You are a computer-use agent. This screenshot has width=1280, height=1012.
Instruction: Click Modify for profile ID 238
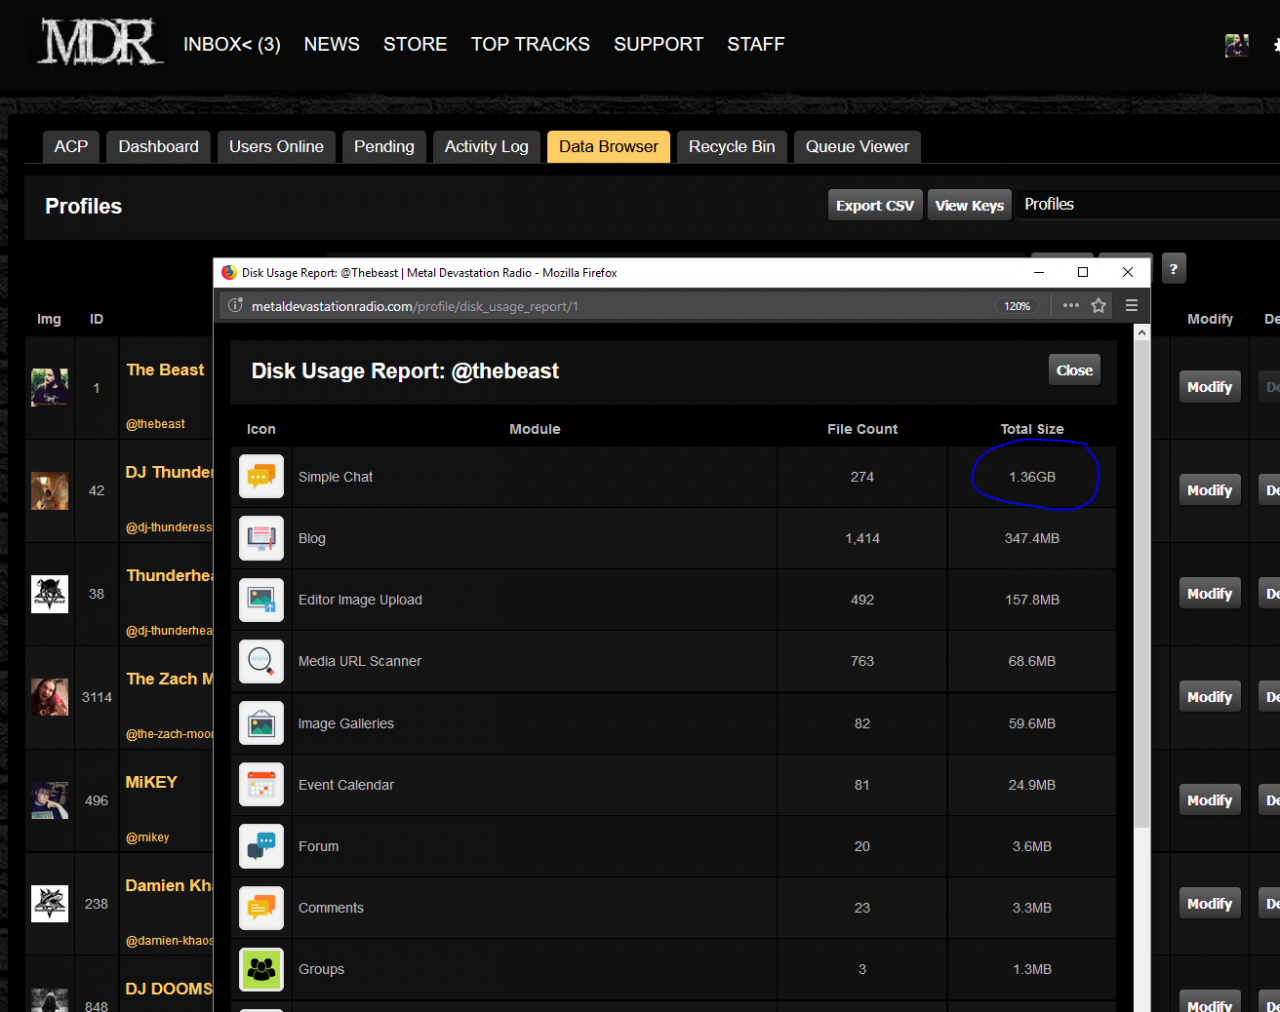pos(1210,904)
